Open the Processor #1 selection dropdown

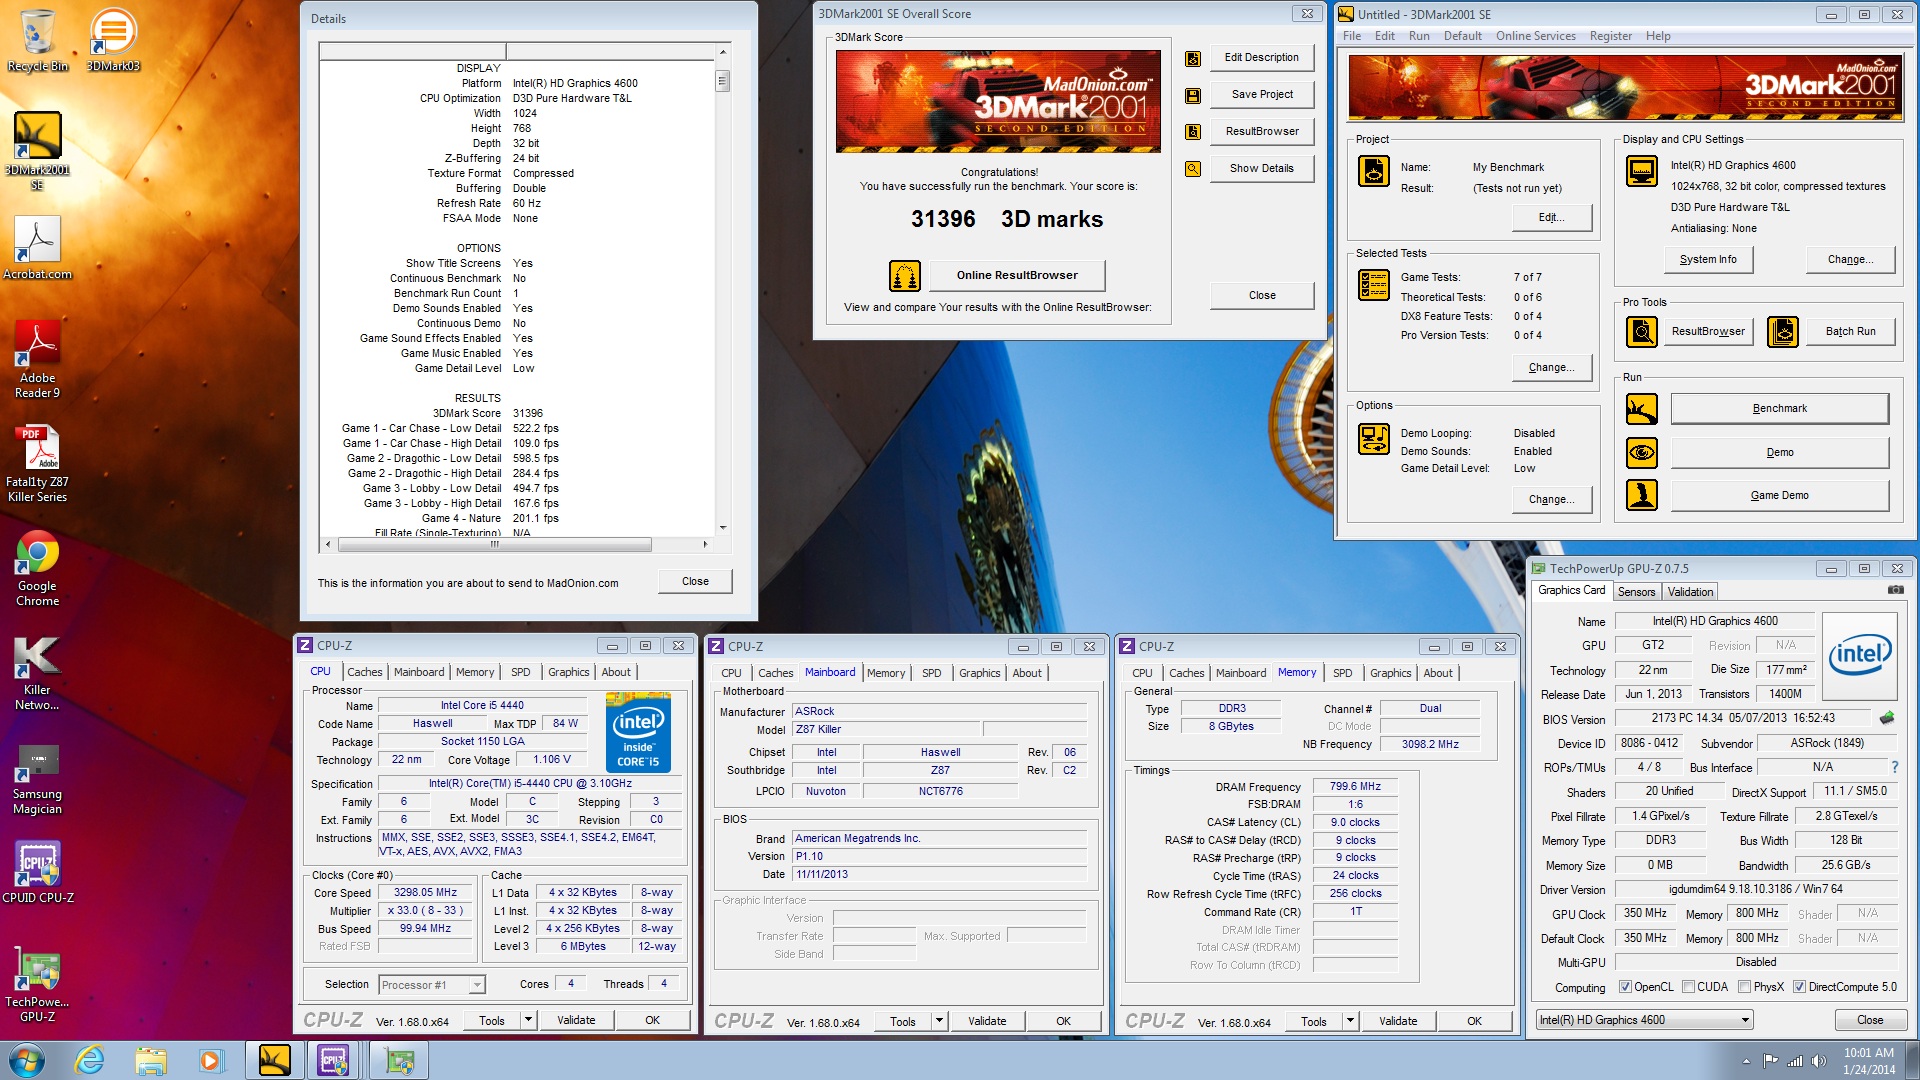432,985
